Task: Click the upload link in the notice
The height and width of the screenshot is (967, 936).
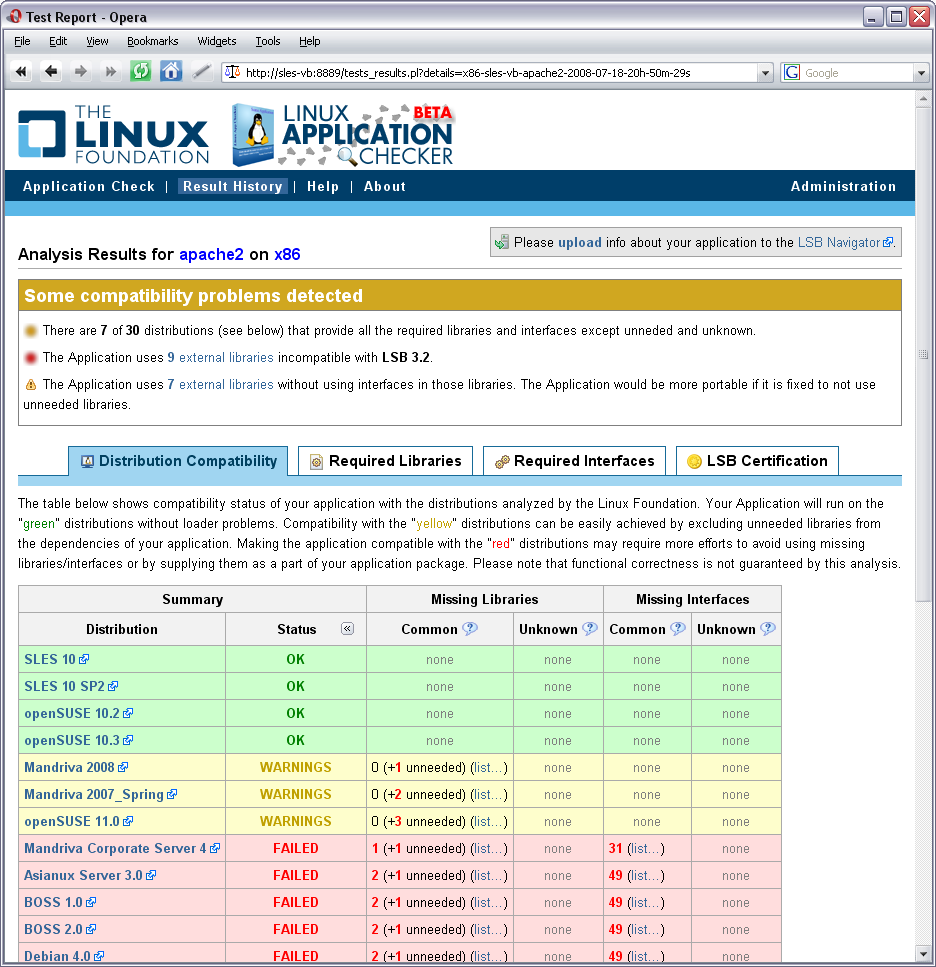Action: coord(580,242)
